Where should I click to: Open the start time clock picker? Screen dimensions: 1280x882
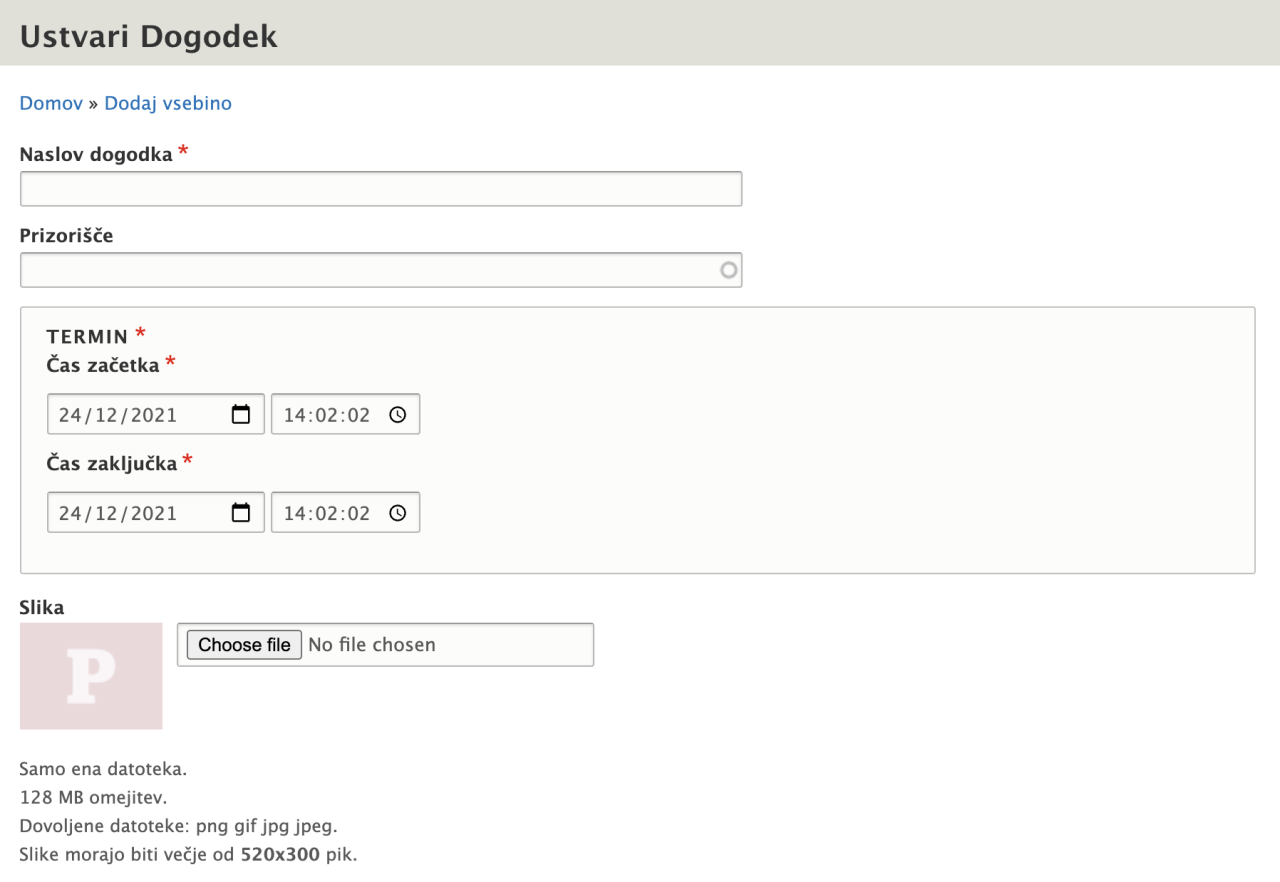398,415
